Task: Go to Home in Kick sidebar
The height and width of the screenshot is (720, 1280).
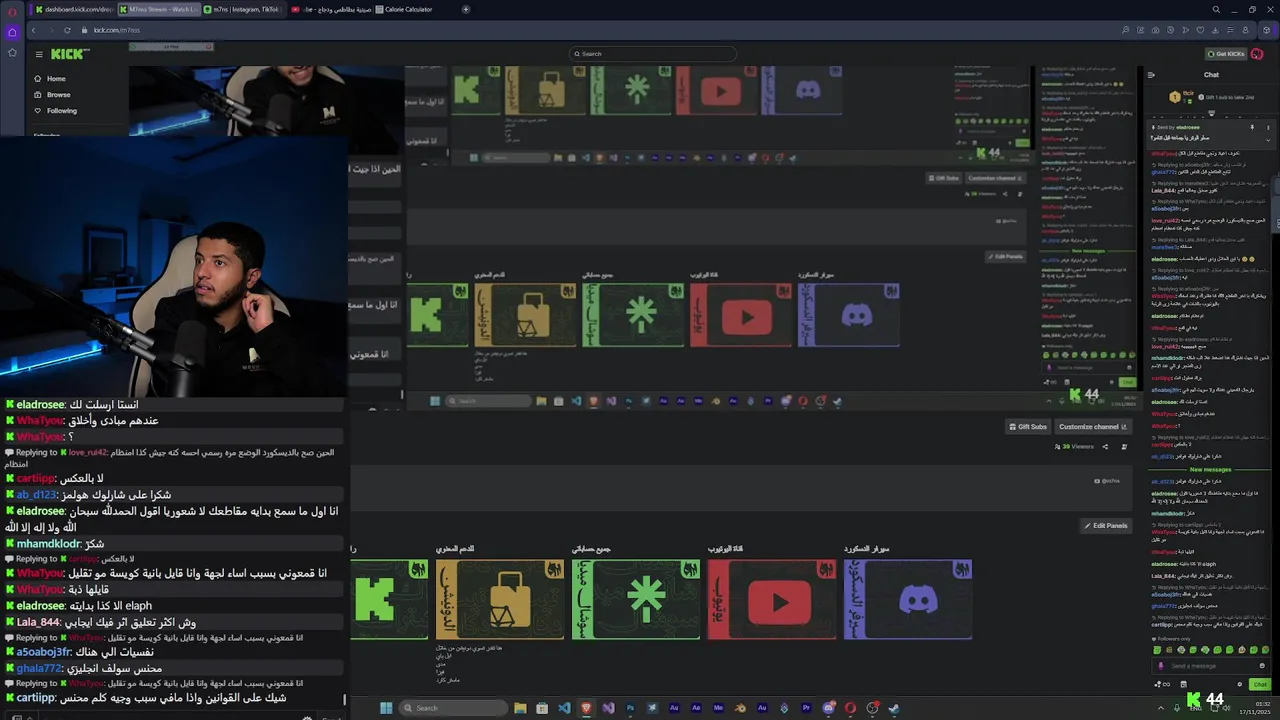Action: coord(56,79)
